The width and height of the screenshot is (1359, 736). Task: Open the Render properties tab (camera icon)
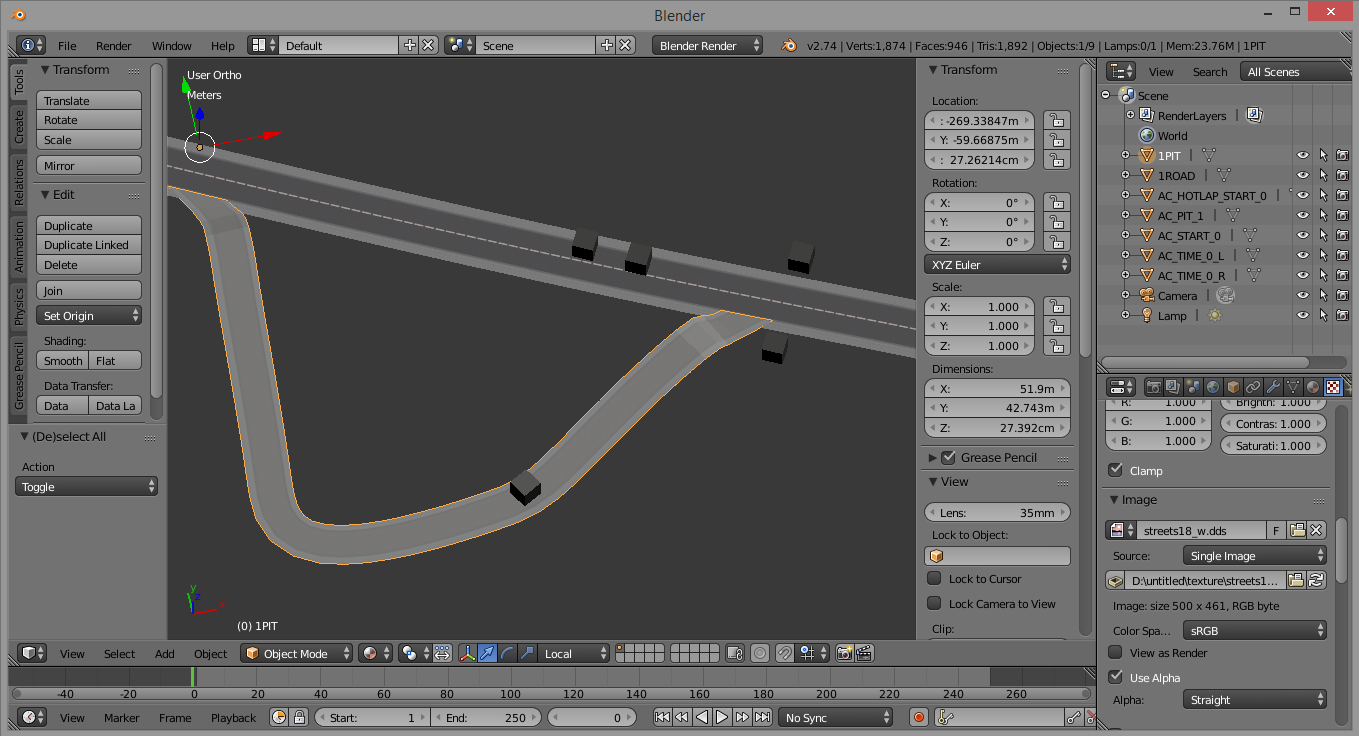pyautogui.click(x=1153, y=387)
